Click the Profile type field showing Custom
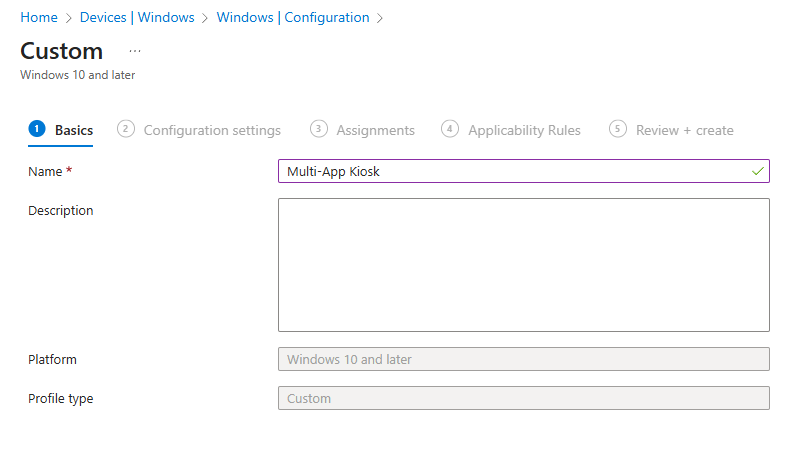This screenshot has height=470, width=798. [x=524, y=398]
